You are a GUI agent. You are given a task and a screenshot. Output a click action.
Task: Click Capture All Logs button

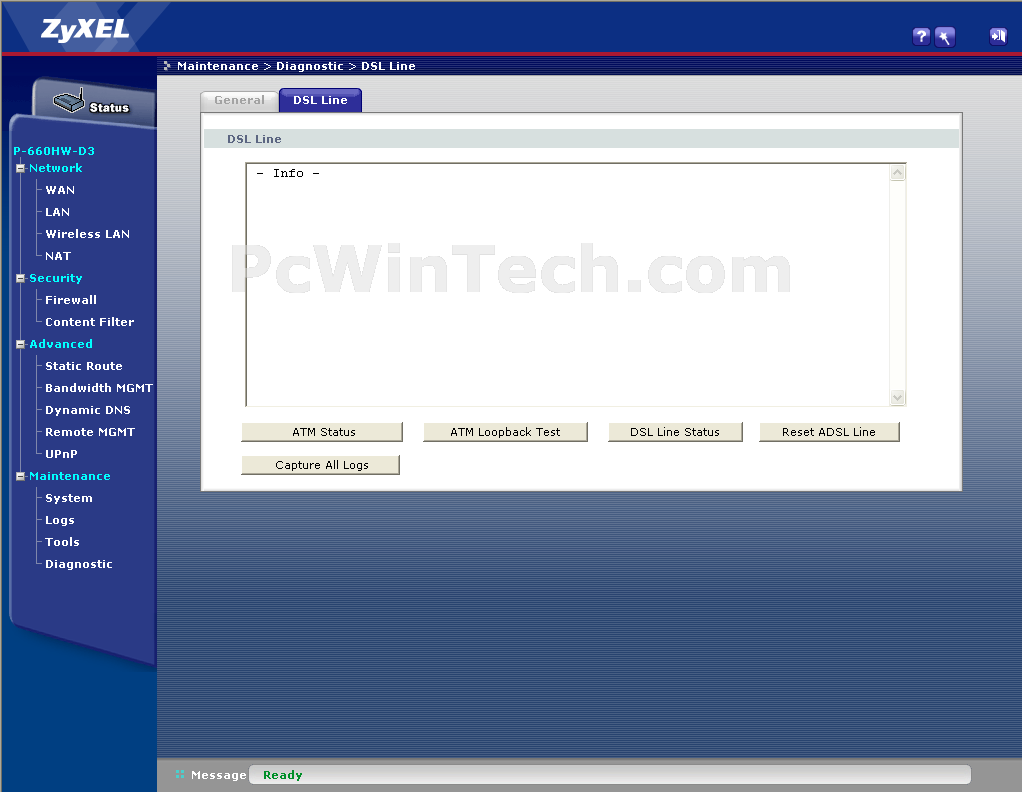pos(320,465)
